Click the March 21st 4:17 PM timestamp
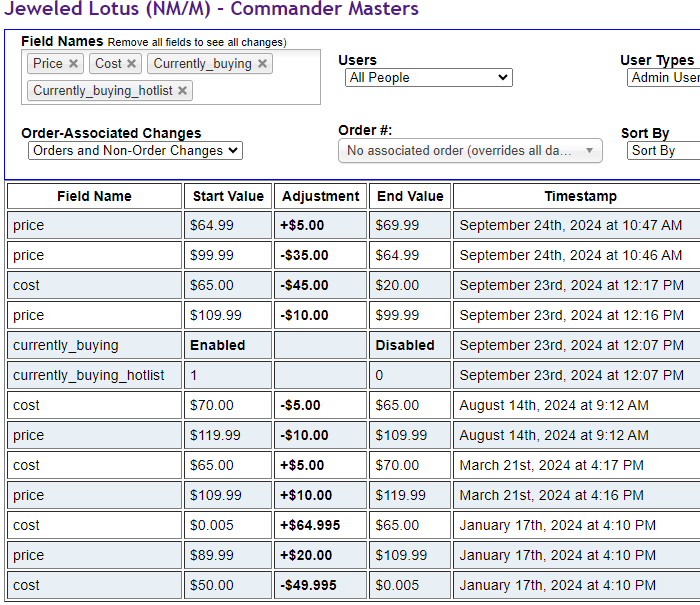The image size is (700, 605). click(x=577, y=465)
